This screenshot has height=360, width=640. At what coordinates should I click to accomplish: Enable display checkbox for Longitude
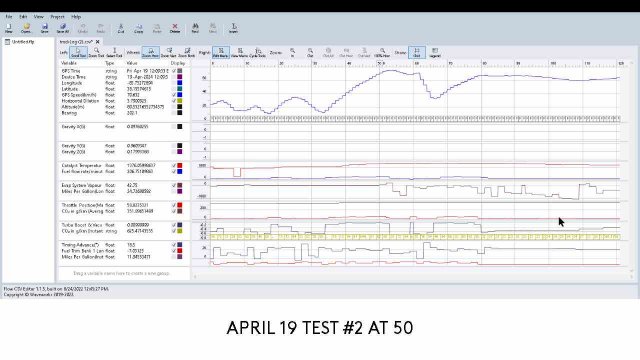point(174,83)
